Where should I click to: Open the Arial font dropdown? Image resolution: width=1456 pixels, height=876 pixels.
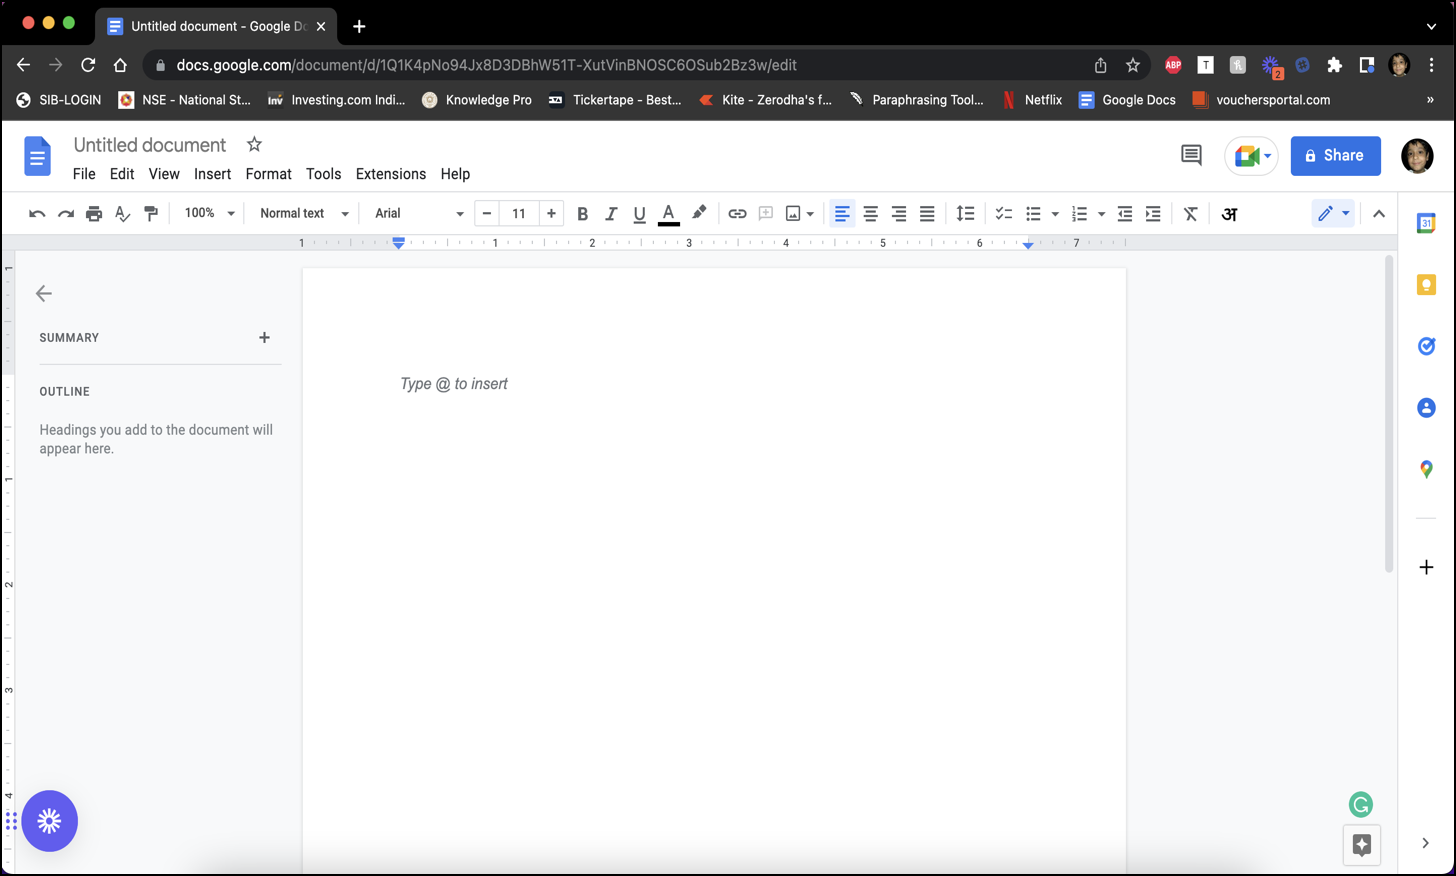pyautogui.click(x=418, y=214)
